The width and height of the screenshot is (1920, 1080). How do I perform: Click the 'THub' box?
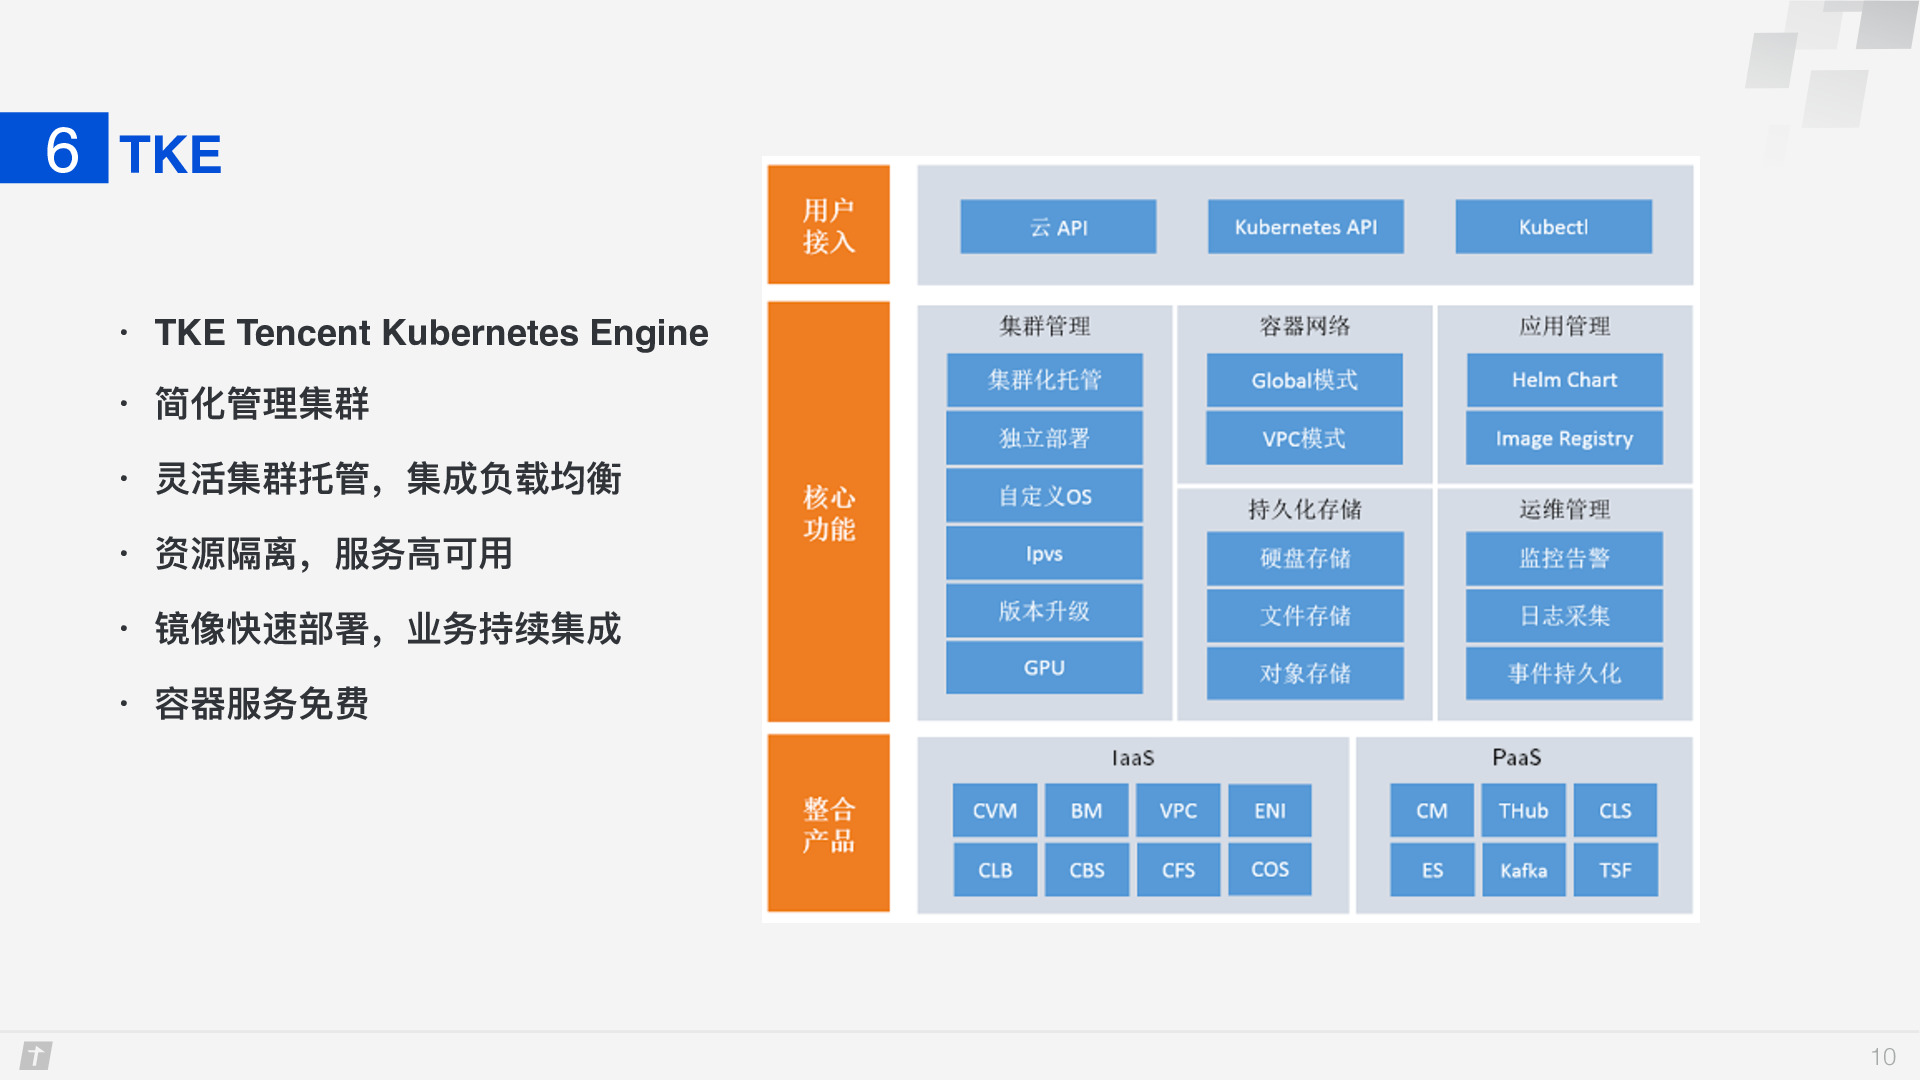pyautogui.click(x=1523, y=811)
